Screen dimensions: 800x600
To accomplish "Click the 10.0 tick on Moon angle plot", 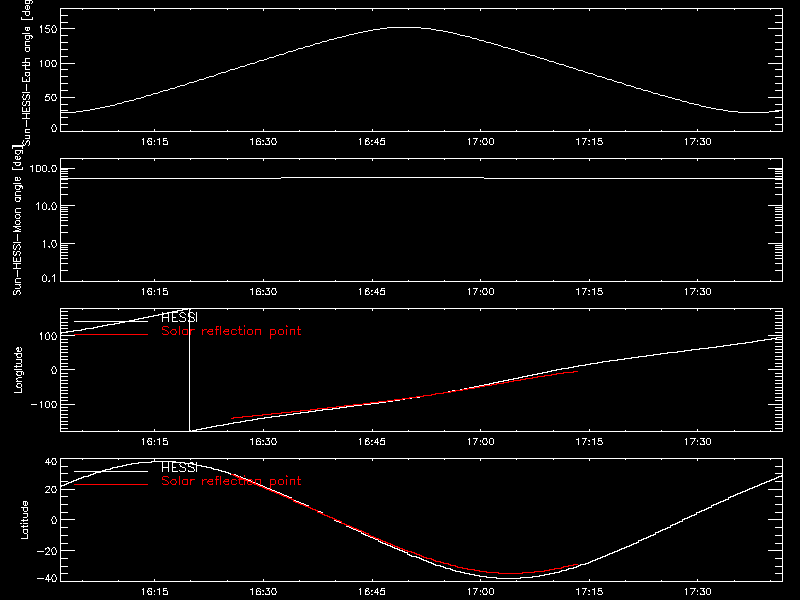I will [46, 206].
